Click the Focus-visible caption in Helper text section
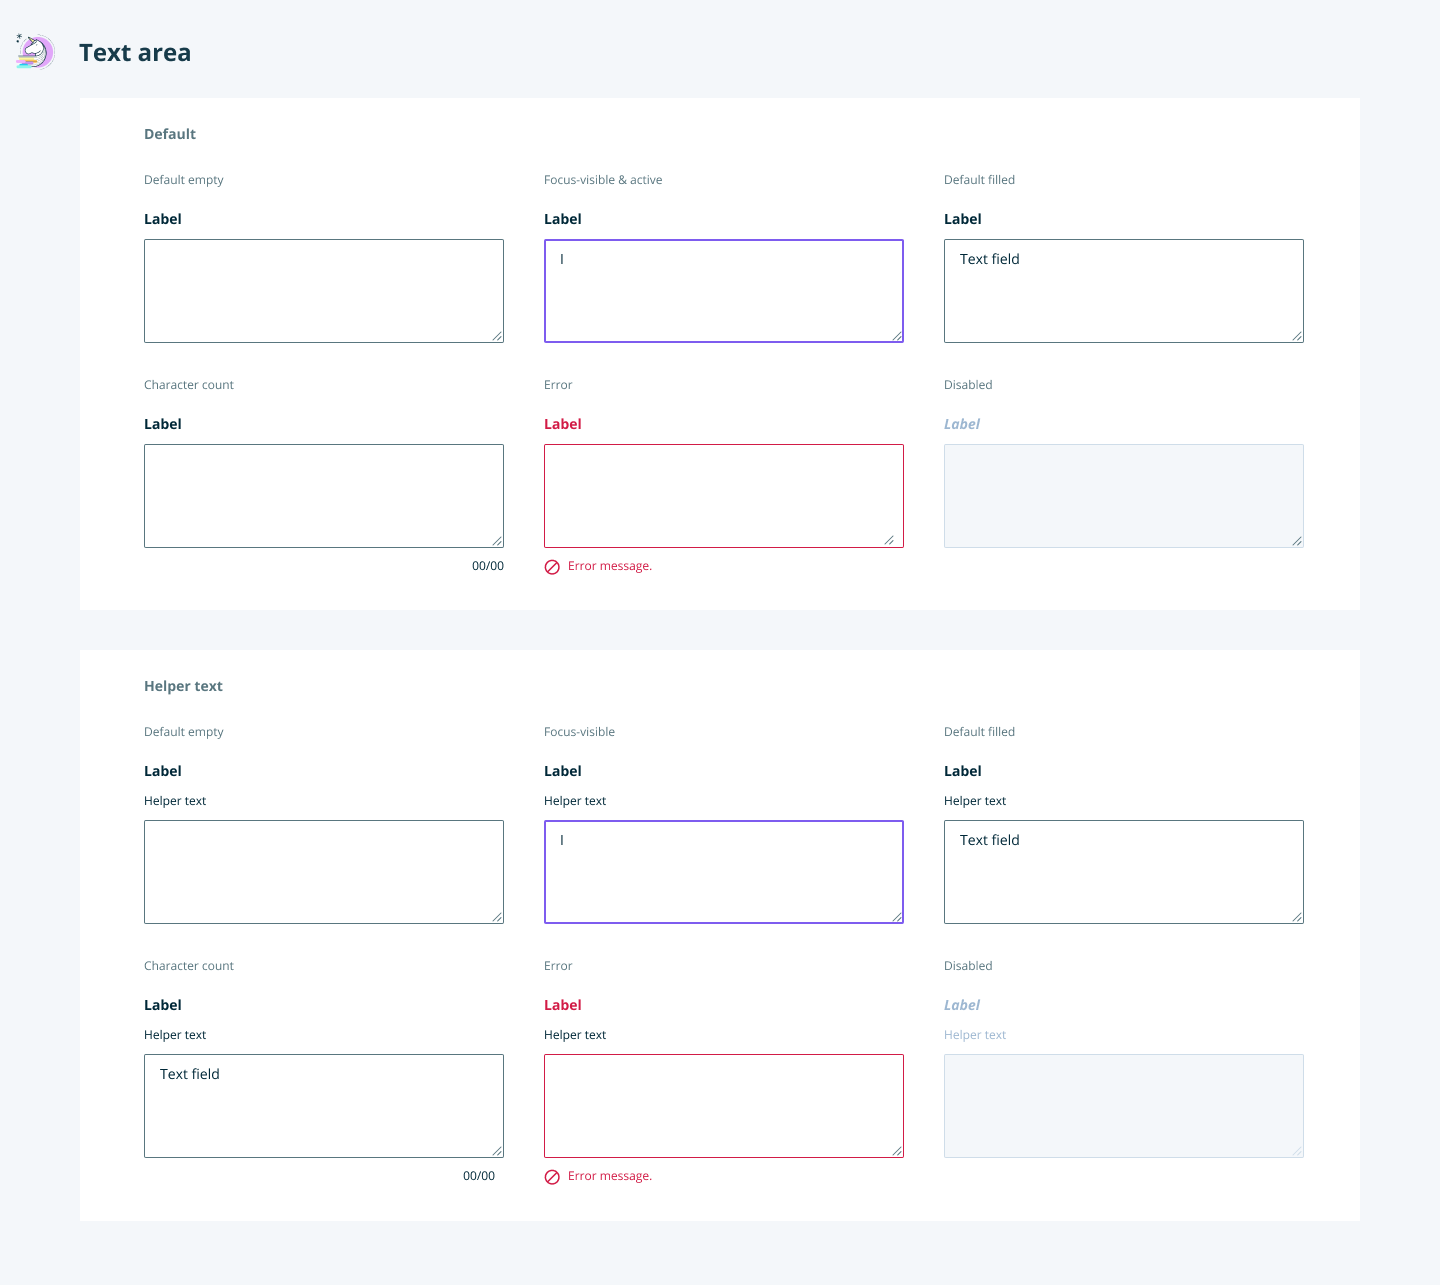 coord(579,732)
